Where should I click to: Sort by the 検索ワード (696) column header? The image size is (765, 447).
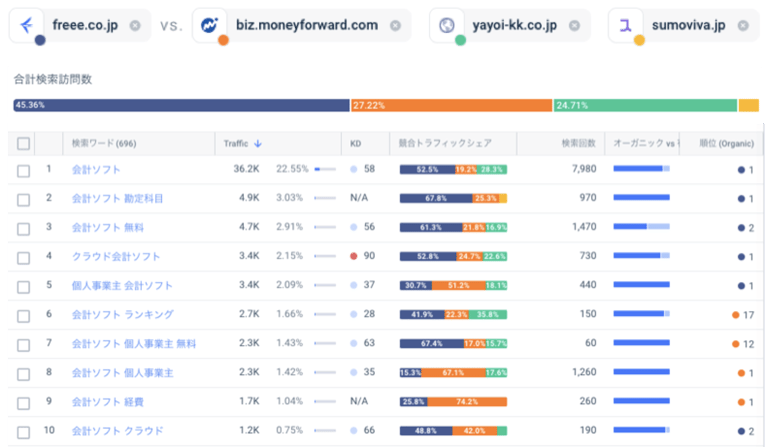pyautogui.click(x=104, y=143)
